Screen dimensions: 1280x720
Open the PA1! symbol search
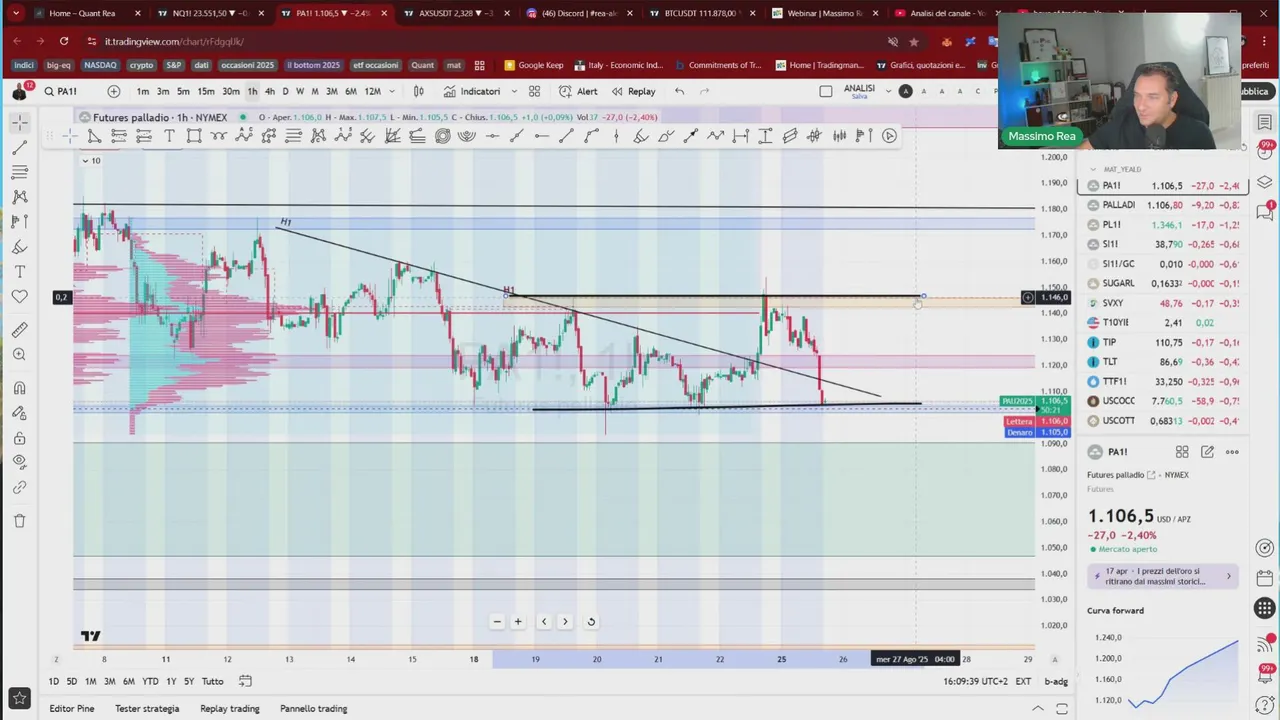click(62, 91)
